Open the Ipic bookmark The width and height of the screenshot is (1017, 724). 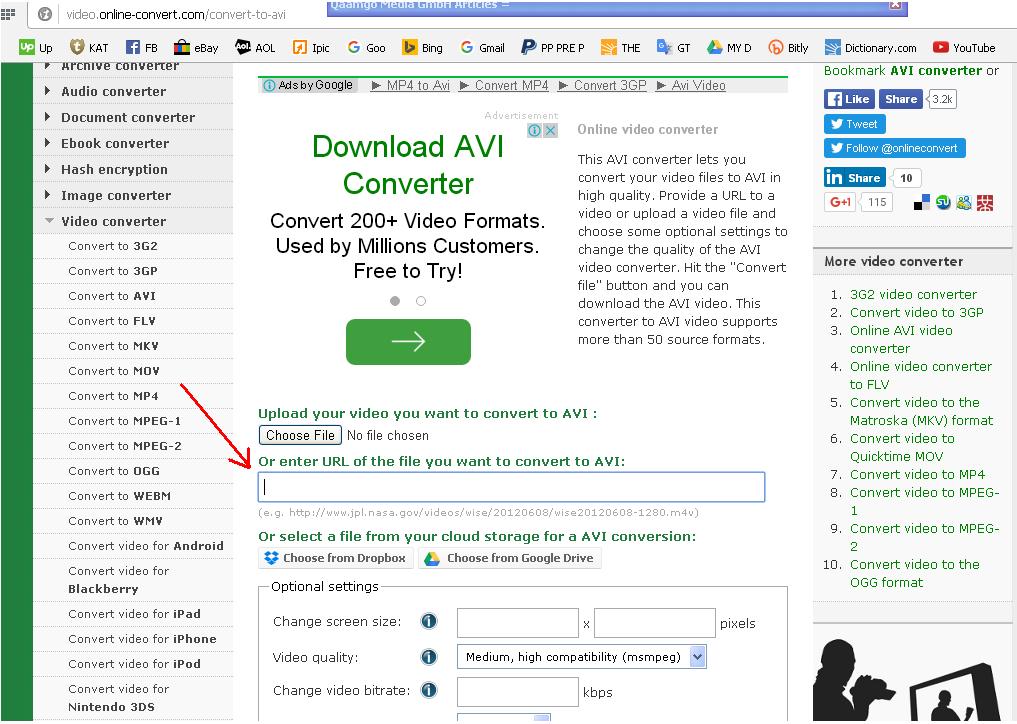click(x=311, y=47)
